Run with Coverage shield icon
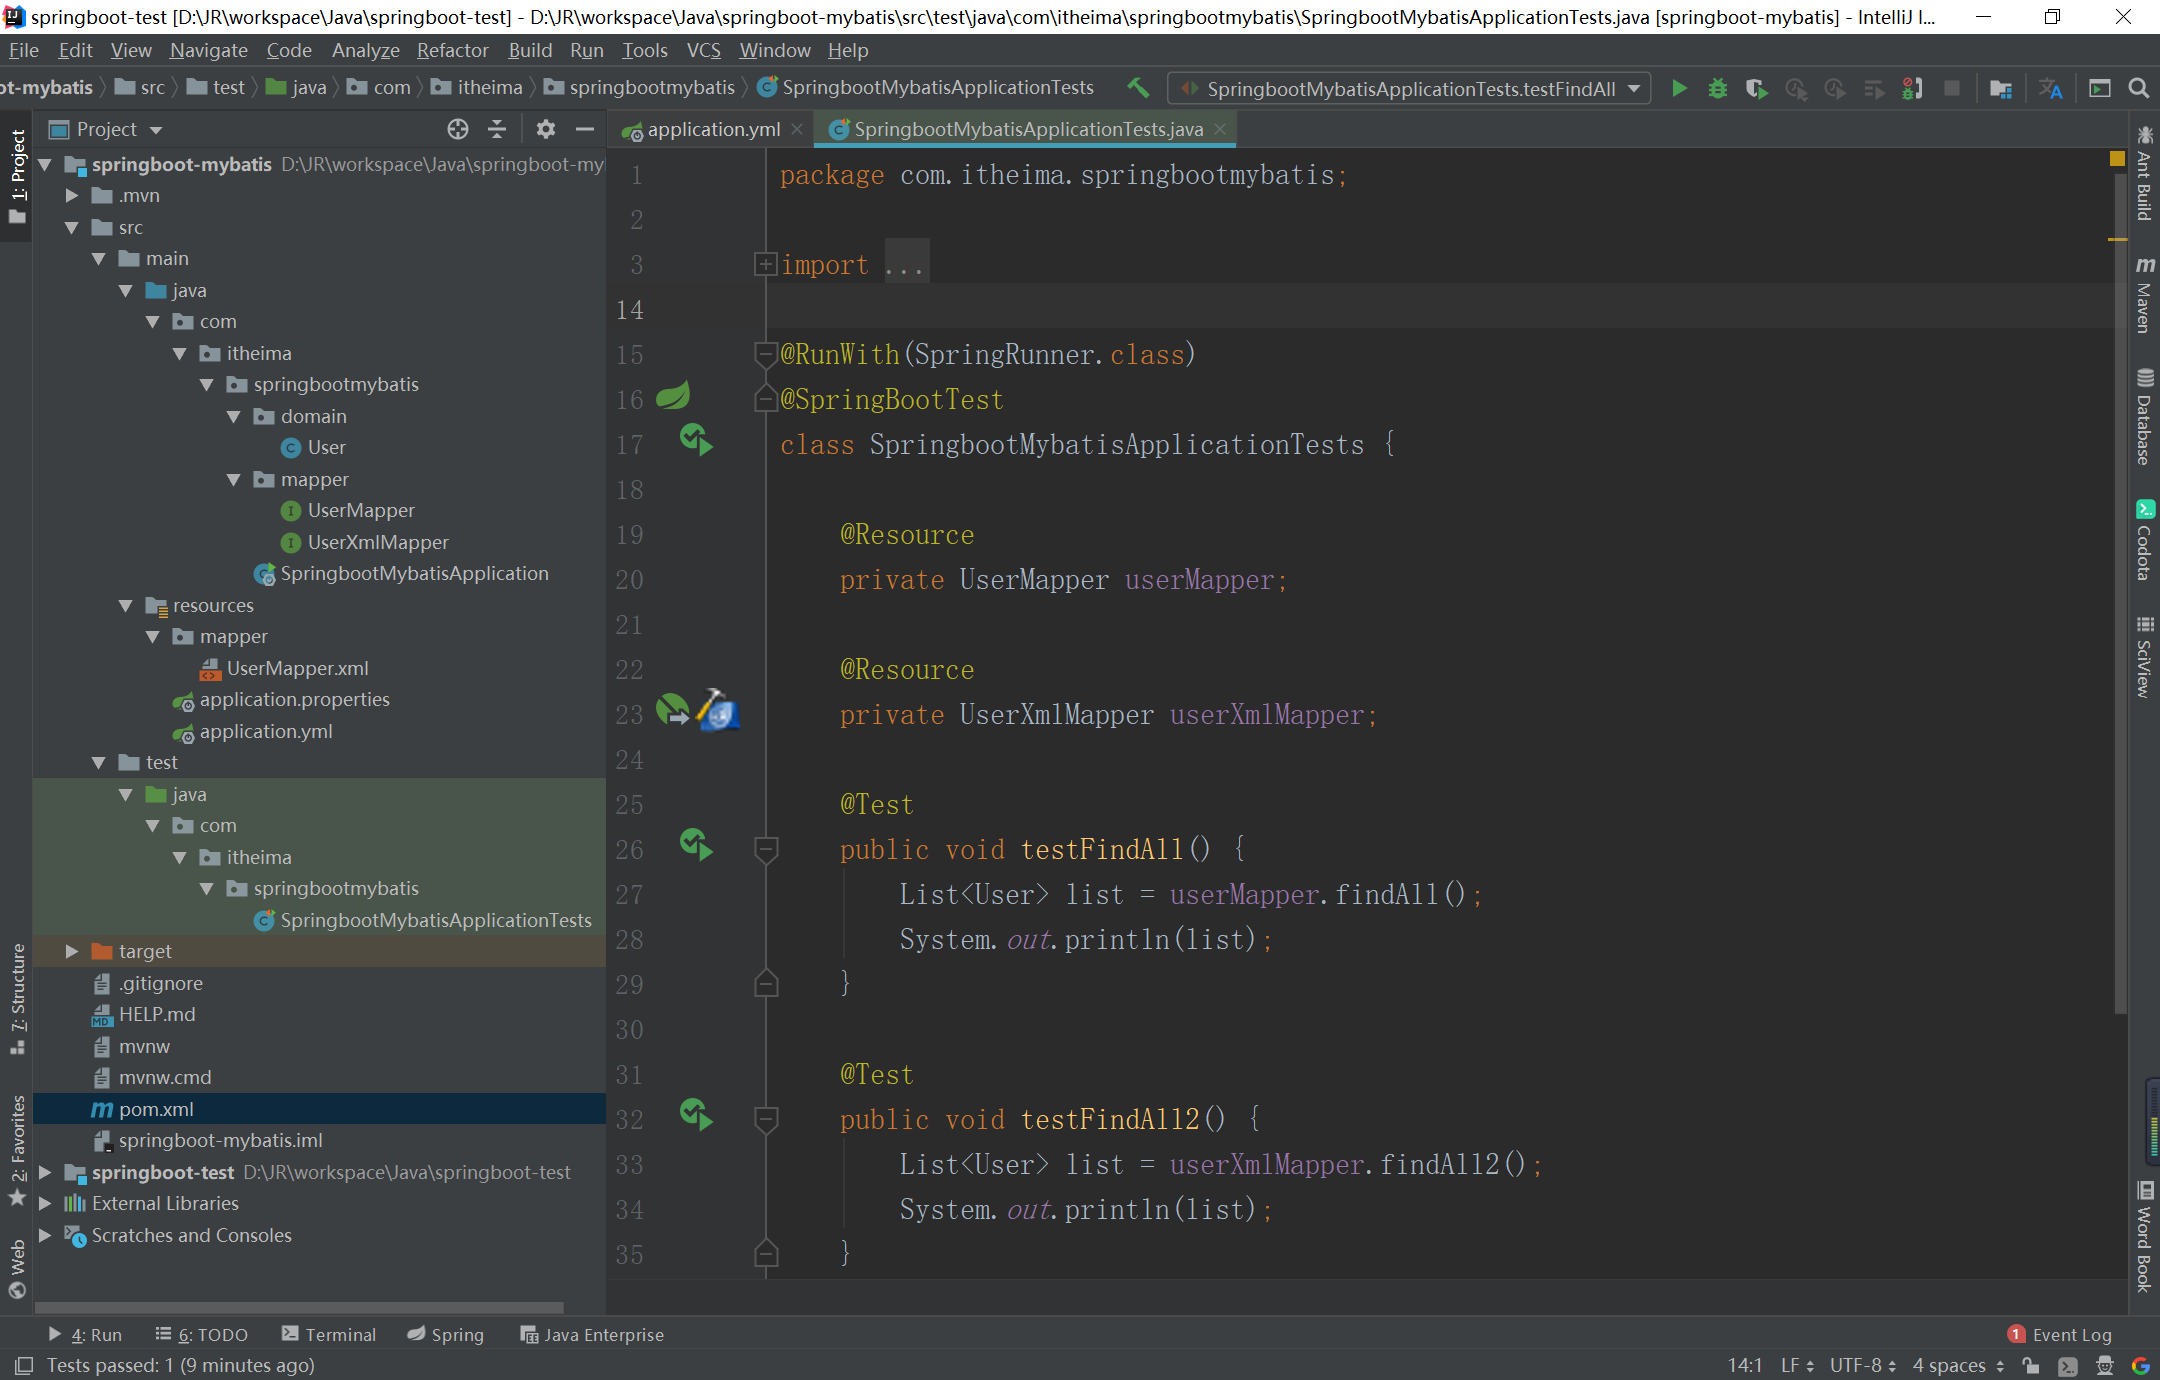 tap(1757, 88)
